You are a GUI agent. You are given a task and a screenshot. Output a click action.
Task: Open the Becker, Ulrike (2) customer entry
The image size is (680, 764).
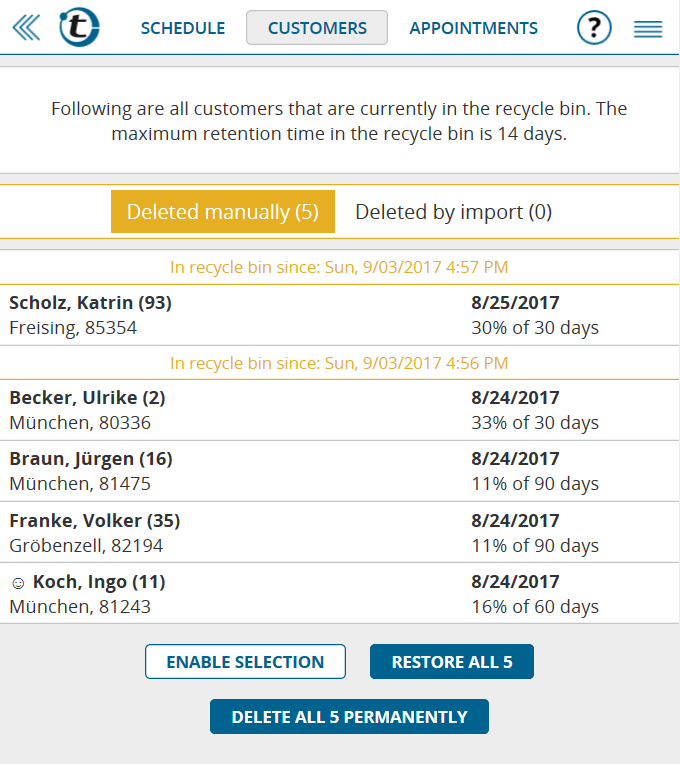tap(339, 410)
